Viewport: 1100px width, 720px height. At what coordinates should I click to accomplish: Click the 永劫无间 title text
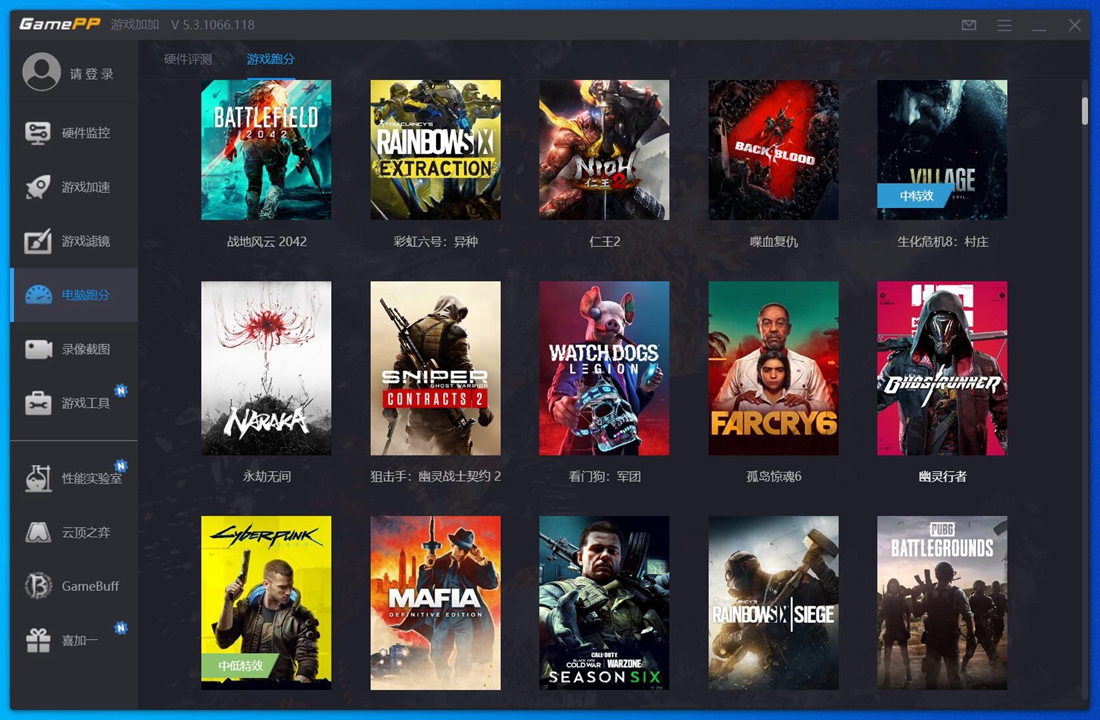point(267,476)
